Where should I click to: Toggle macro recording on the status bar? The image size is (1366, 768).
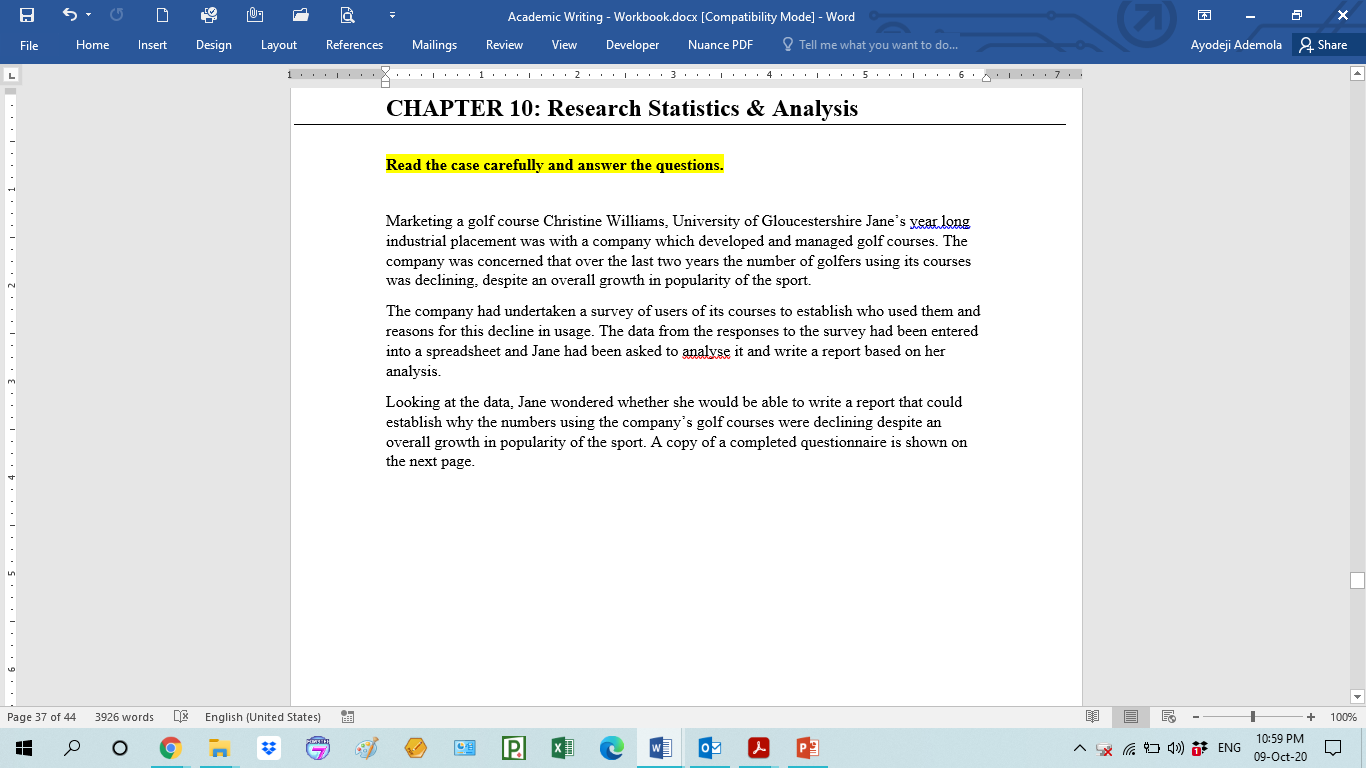point(347,717)
